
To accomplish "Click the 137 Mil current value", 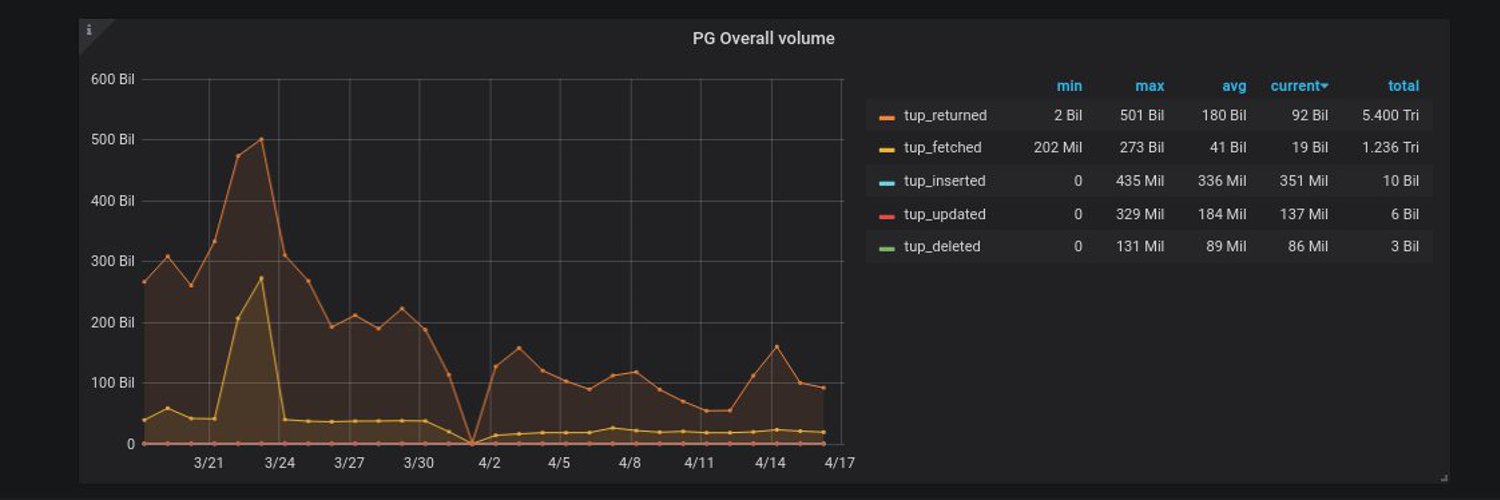I will [x=1304, y=214].
